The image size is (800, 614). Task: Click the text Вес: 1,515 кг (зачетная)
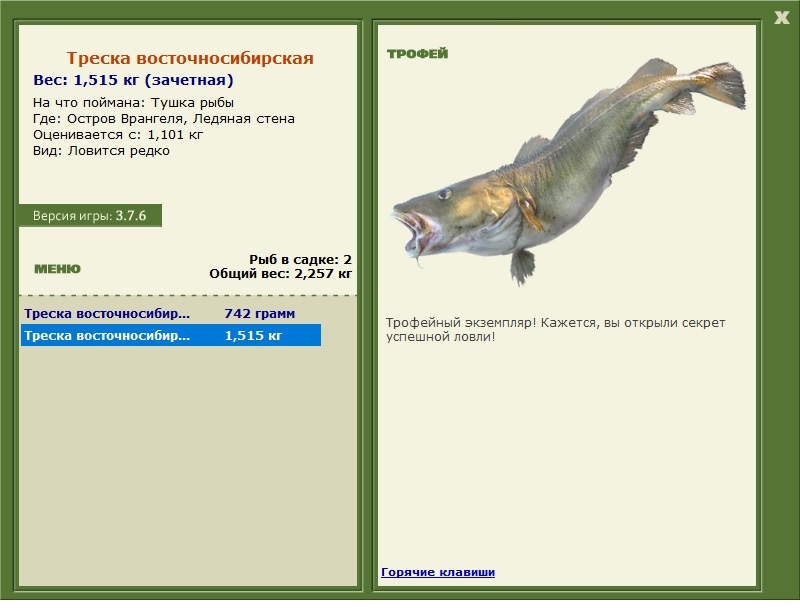tap(133, 80)
